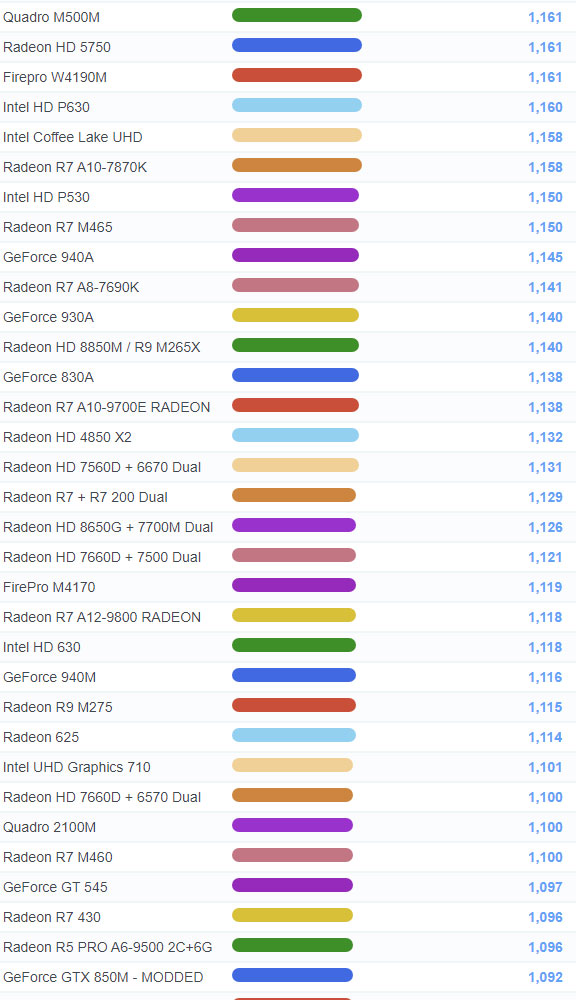The height and width of the screenshot is (1000, 576).
Task: Click score 1,092 for GeForce GTX 850M
Action: (545, 976)
